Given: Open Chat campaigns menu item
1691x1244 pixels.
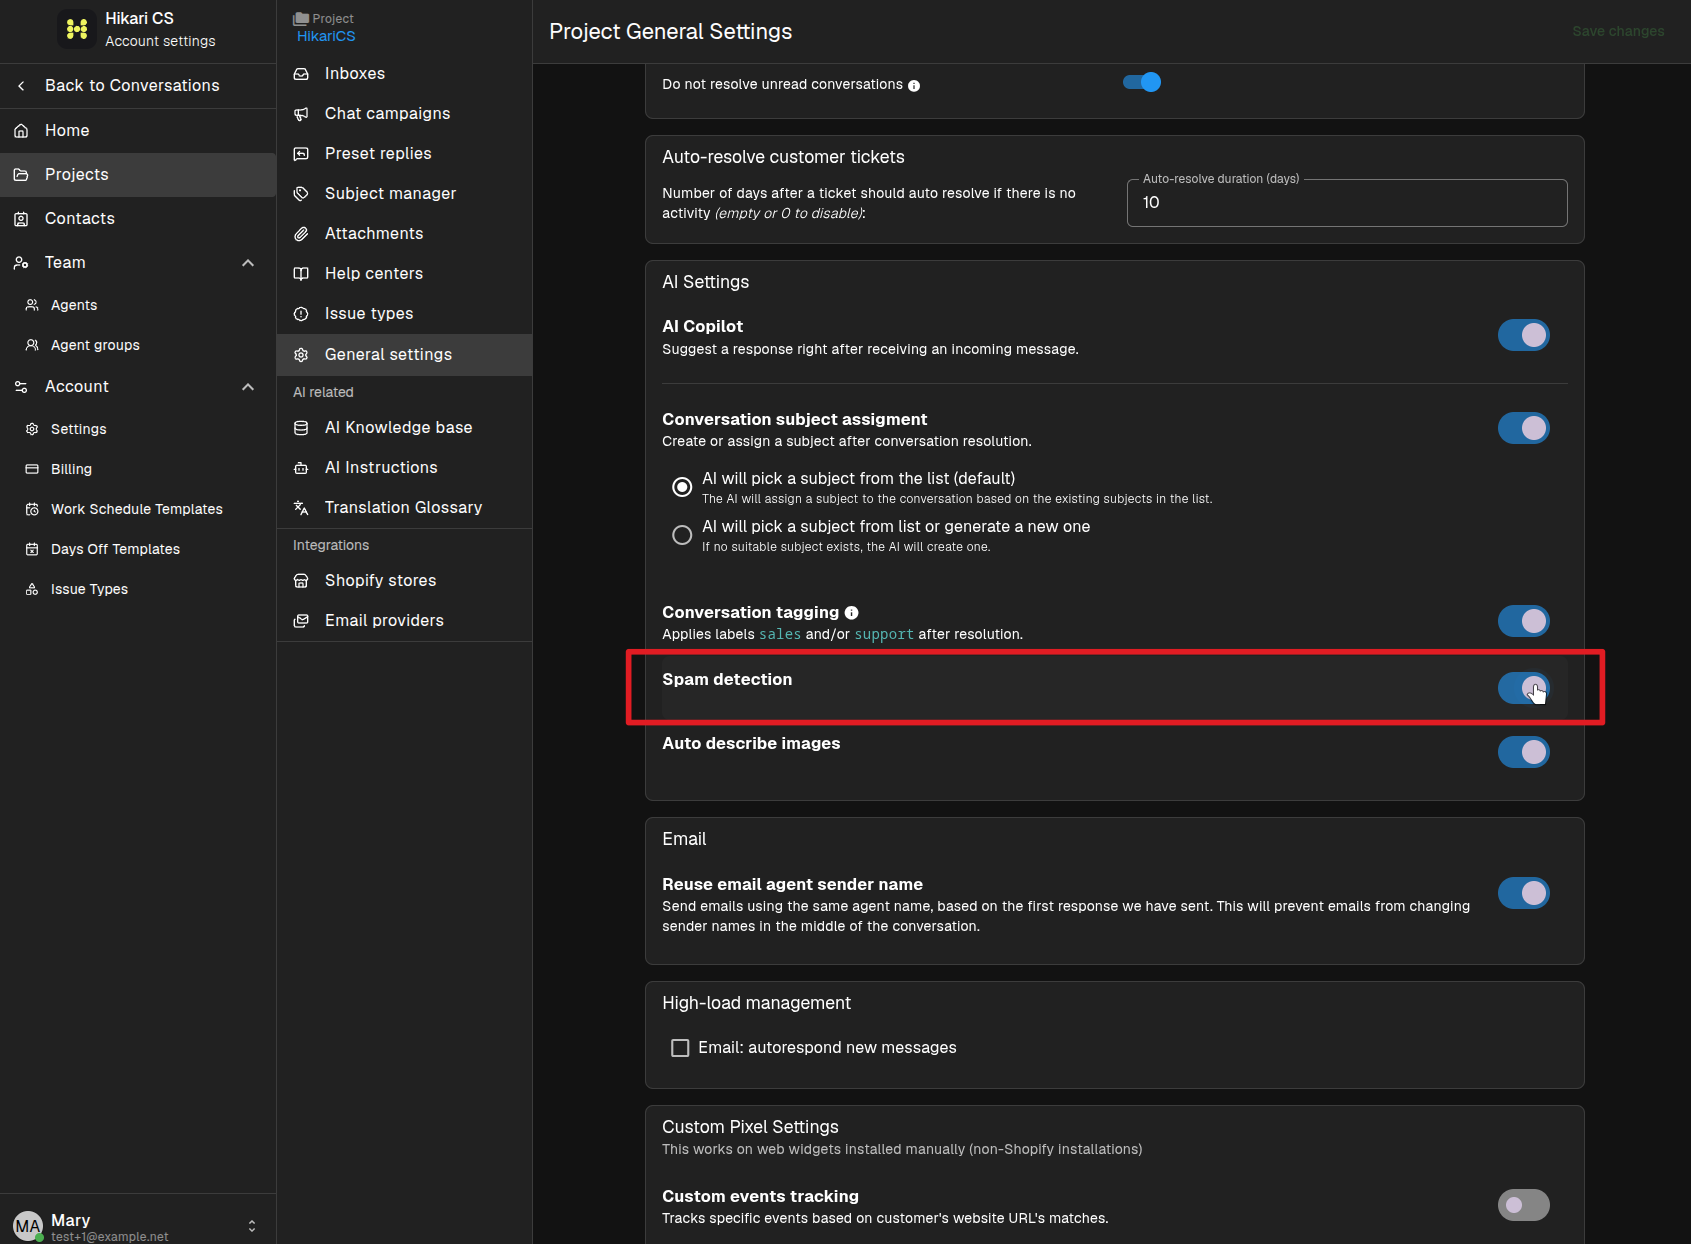Looking at the screenshot, I should [x=404, y=114].
